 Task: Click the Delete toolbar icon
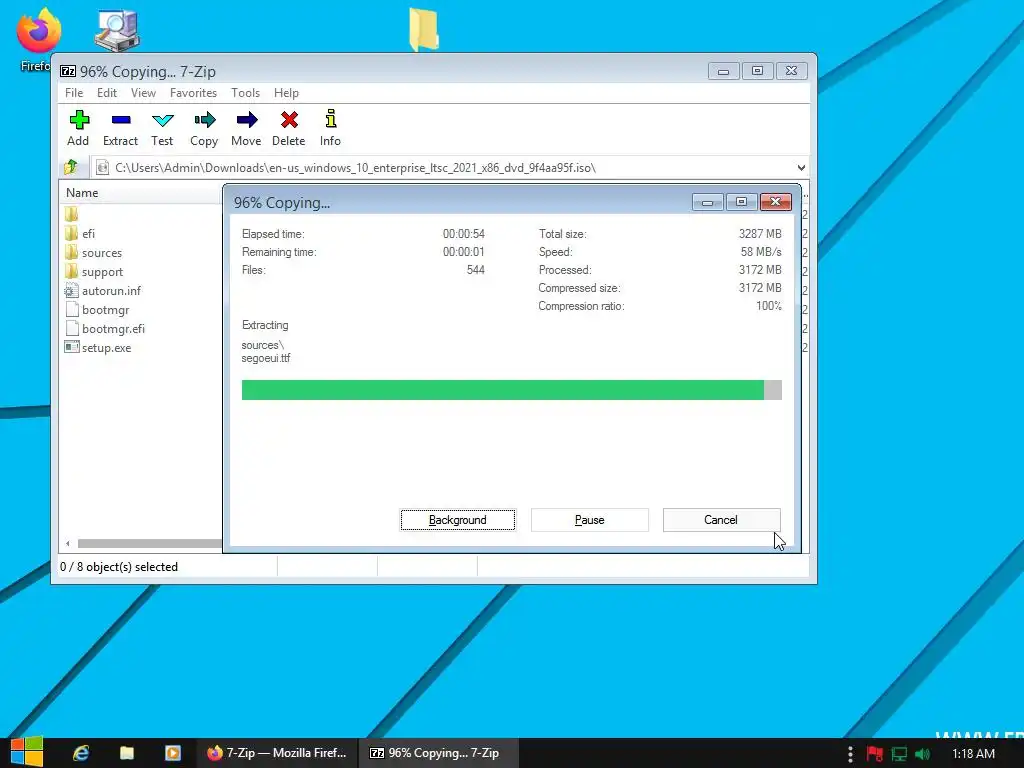[x=289, y=128]
